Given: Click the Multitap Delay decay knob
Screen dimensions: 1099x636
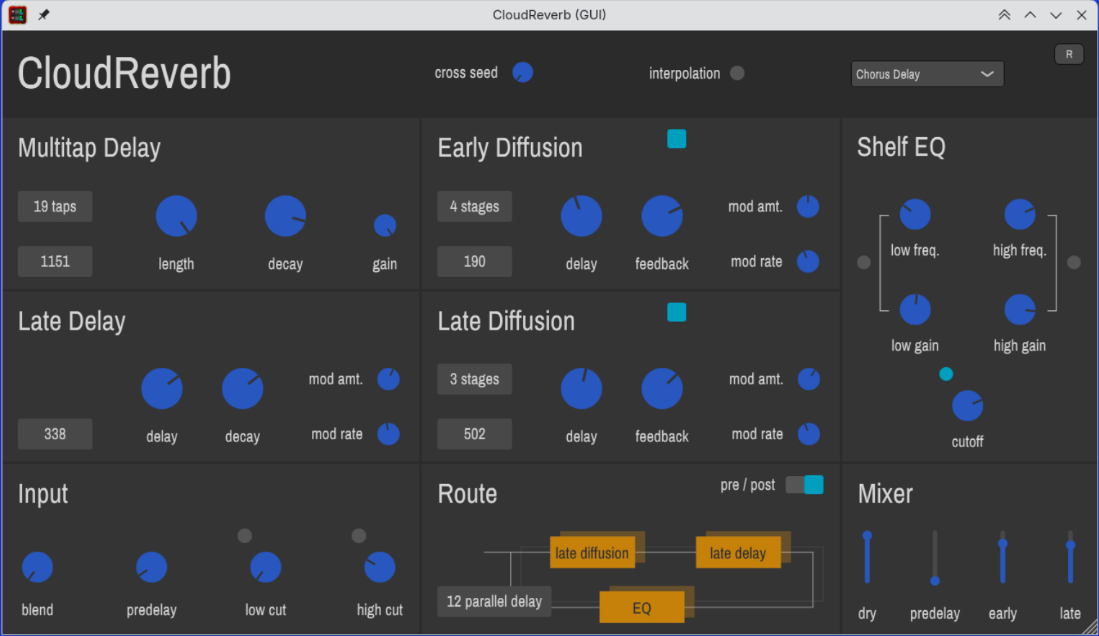Looking at the screenshot, I should click(285, 216).
